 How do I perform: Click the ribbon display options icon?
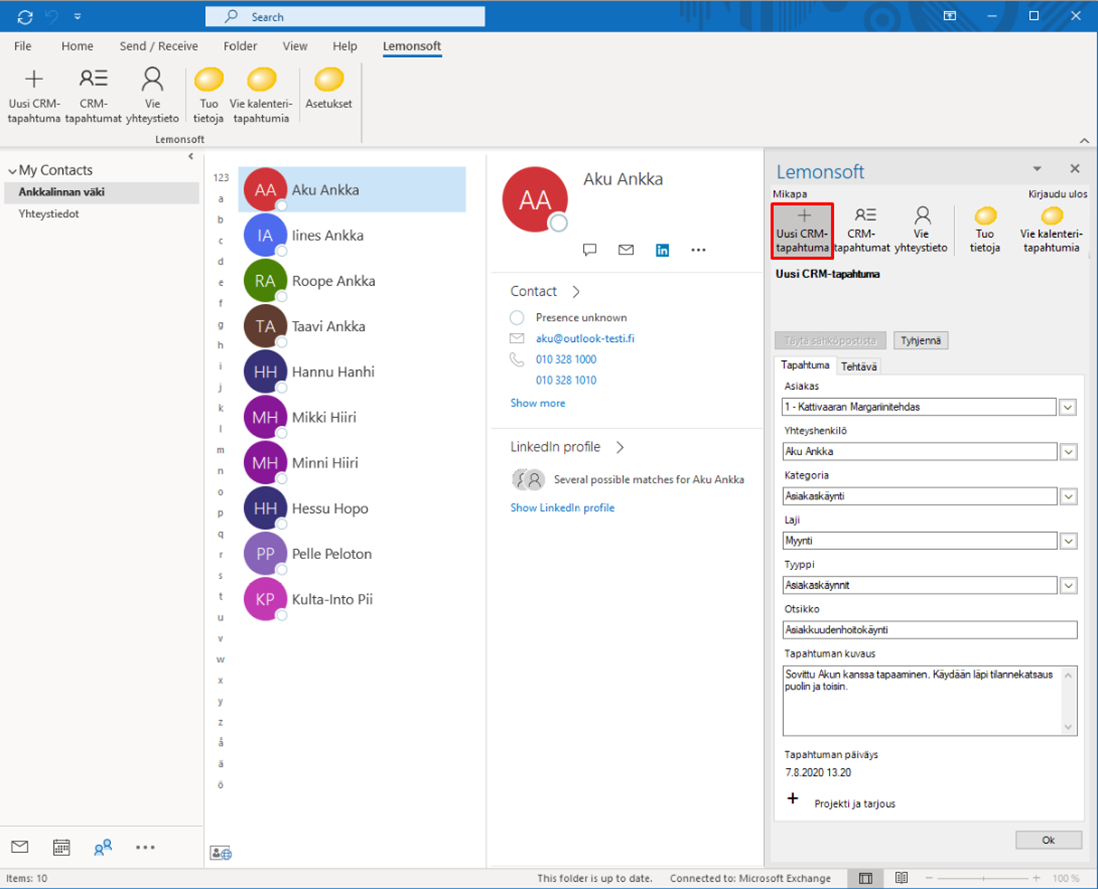[950, 16]
